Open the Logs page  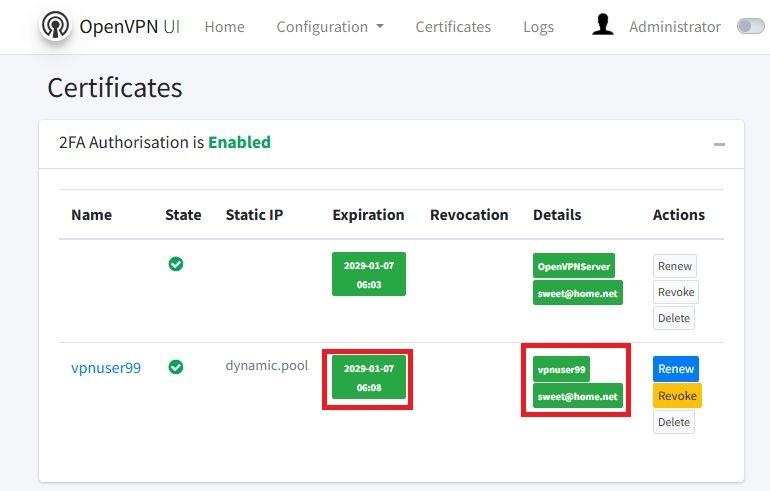[x=538, y=27]
